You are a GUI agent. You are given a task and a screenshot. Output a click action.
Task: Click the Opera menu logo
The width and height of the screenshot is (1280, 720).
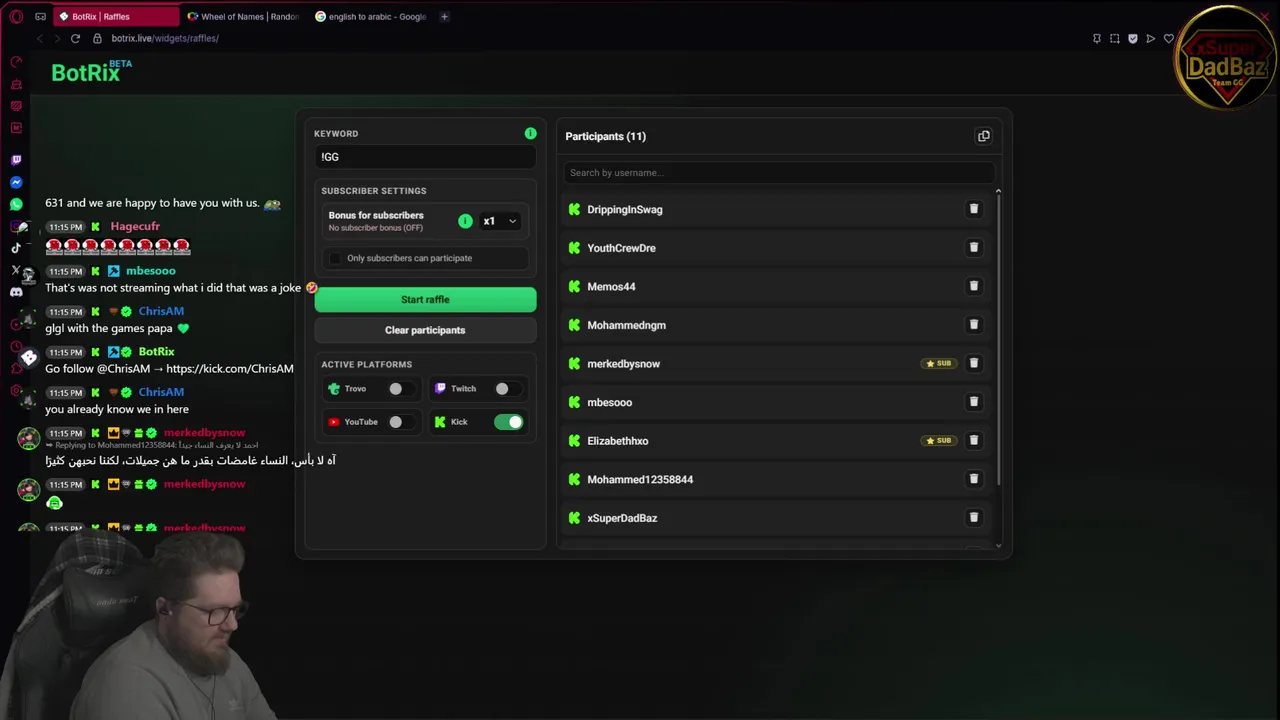pyautogui.click(x=16, y=16)
